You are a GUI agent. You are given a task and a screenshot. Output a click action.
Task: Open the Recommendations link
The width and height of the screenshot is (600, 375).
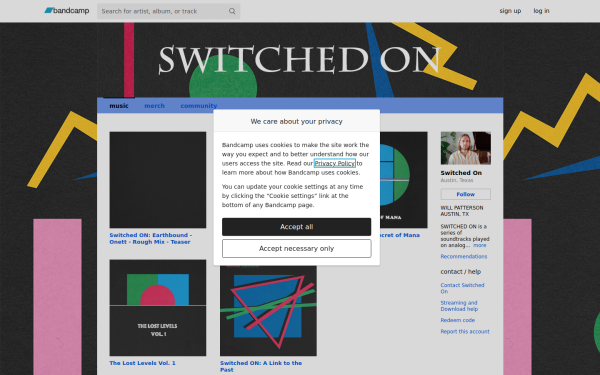coord(464,256)
